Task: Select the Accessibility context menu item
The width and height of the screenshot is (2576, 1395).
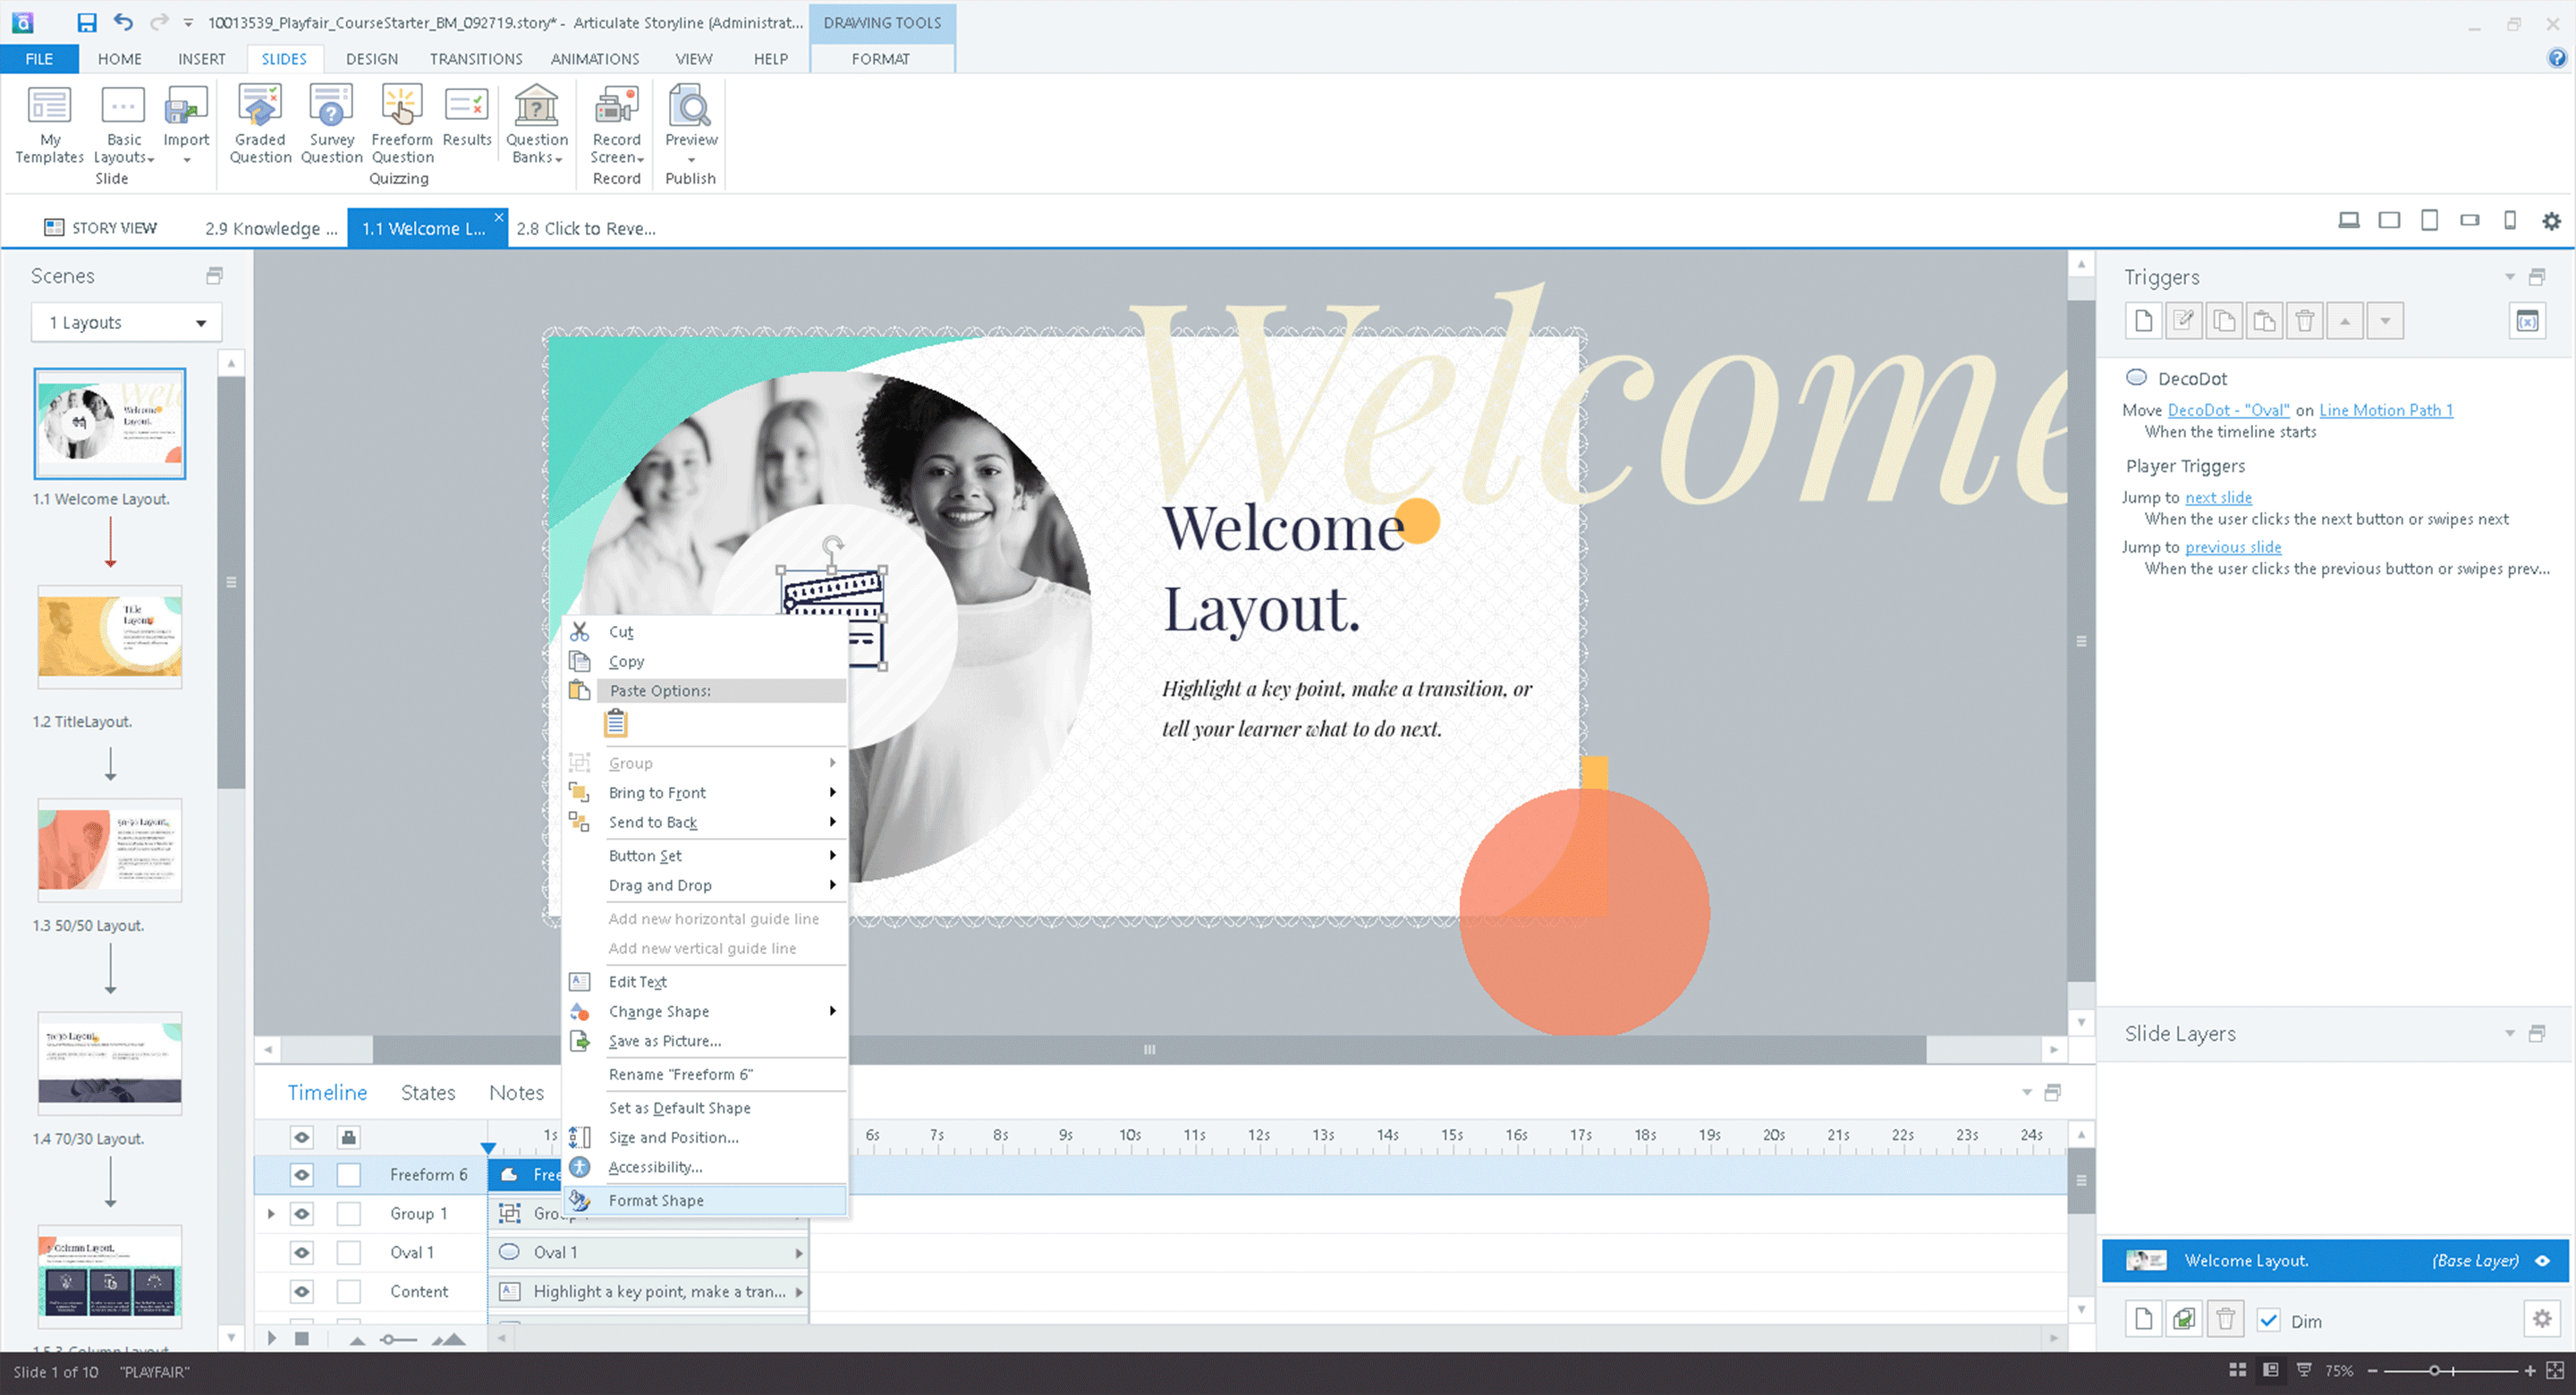Action: point(655,1166)
